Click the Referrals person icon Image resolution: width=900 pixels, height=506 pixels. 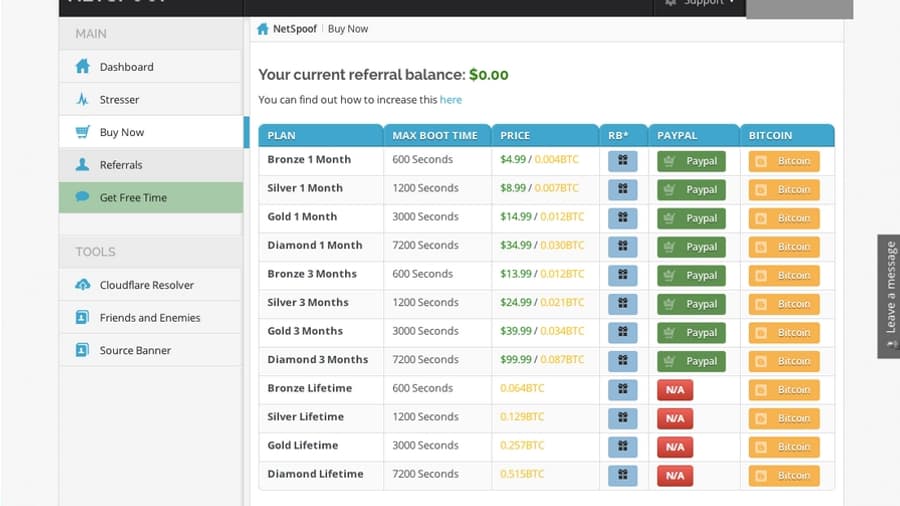[x=83, y=165]
